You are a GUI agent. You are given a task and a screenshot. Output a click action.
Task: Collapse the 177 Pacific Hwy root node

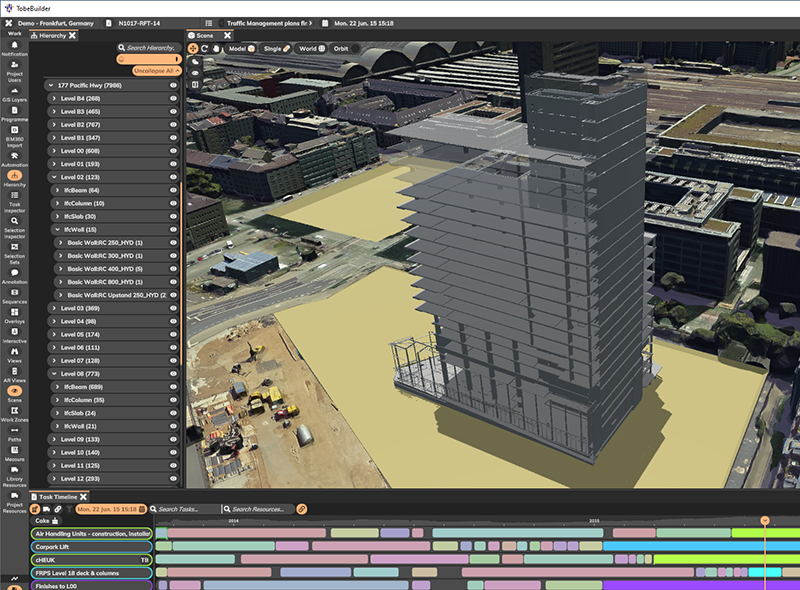(51, 85)
